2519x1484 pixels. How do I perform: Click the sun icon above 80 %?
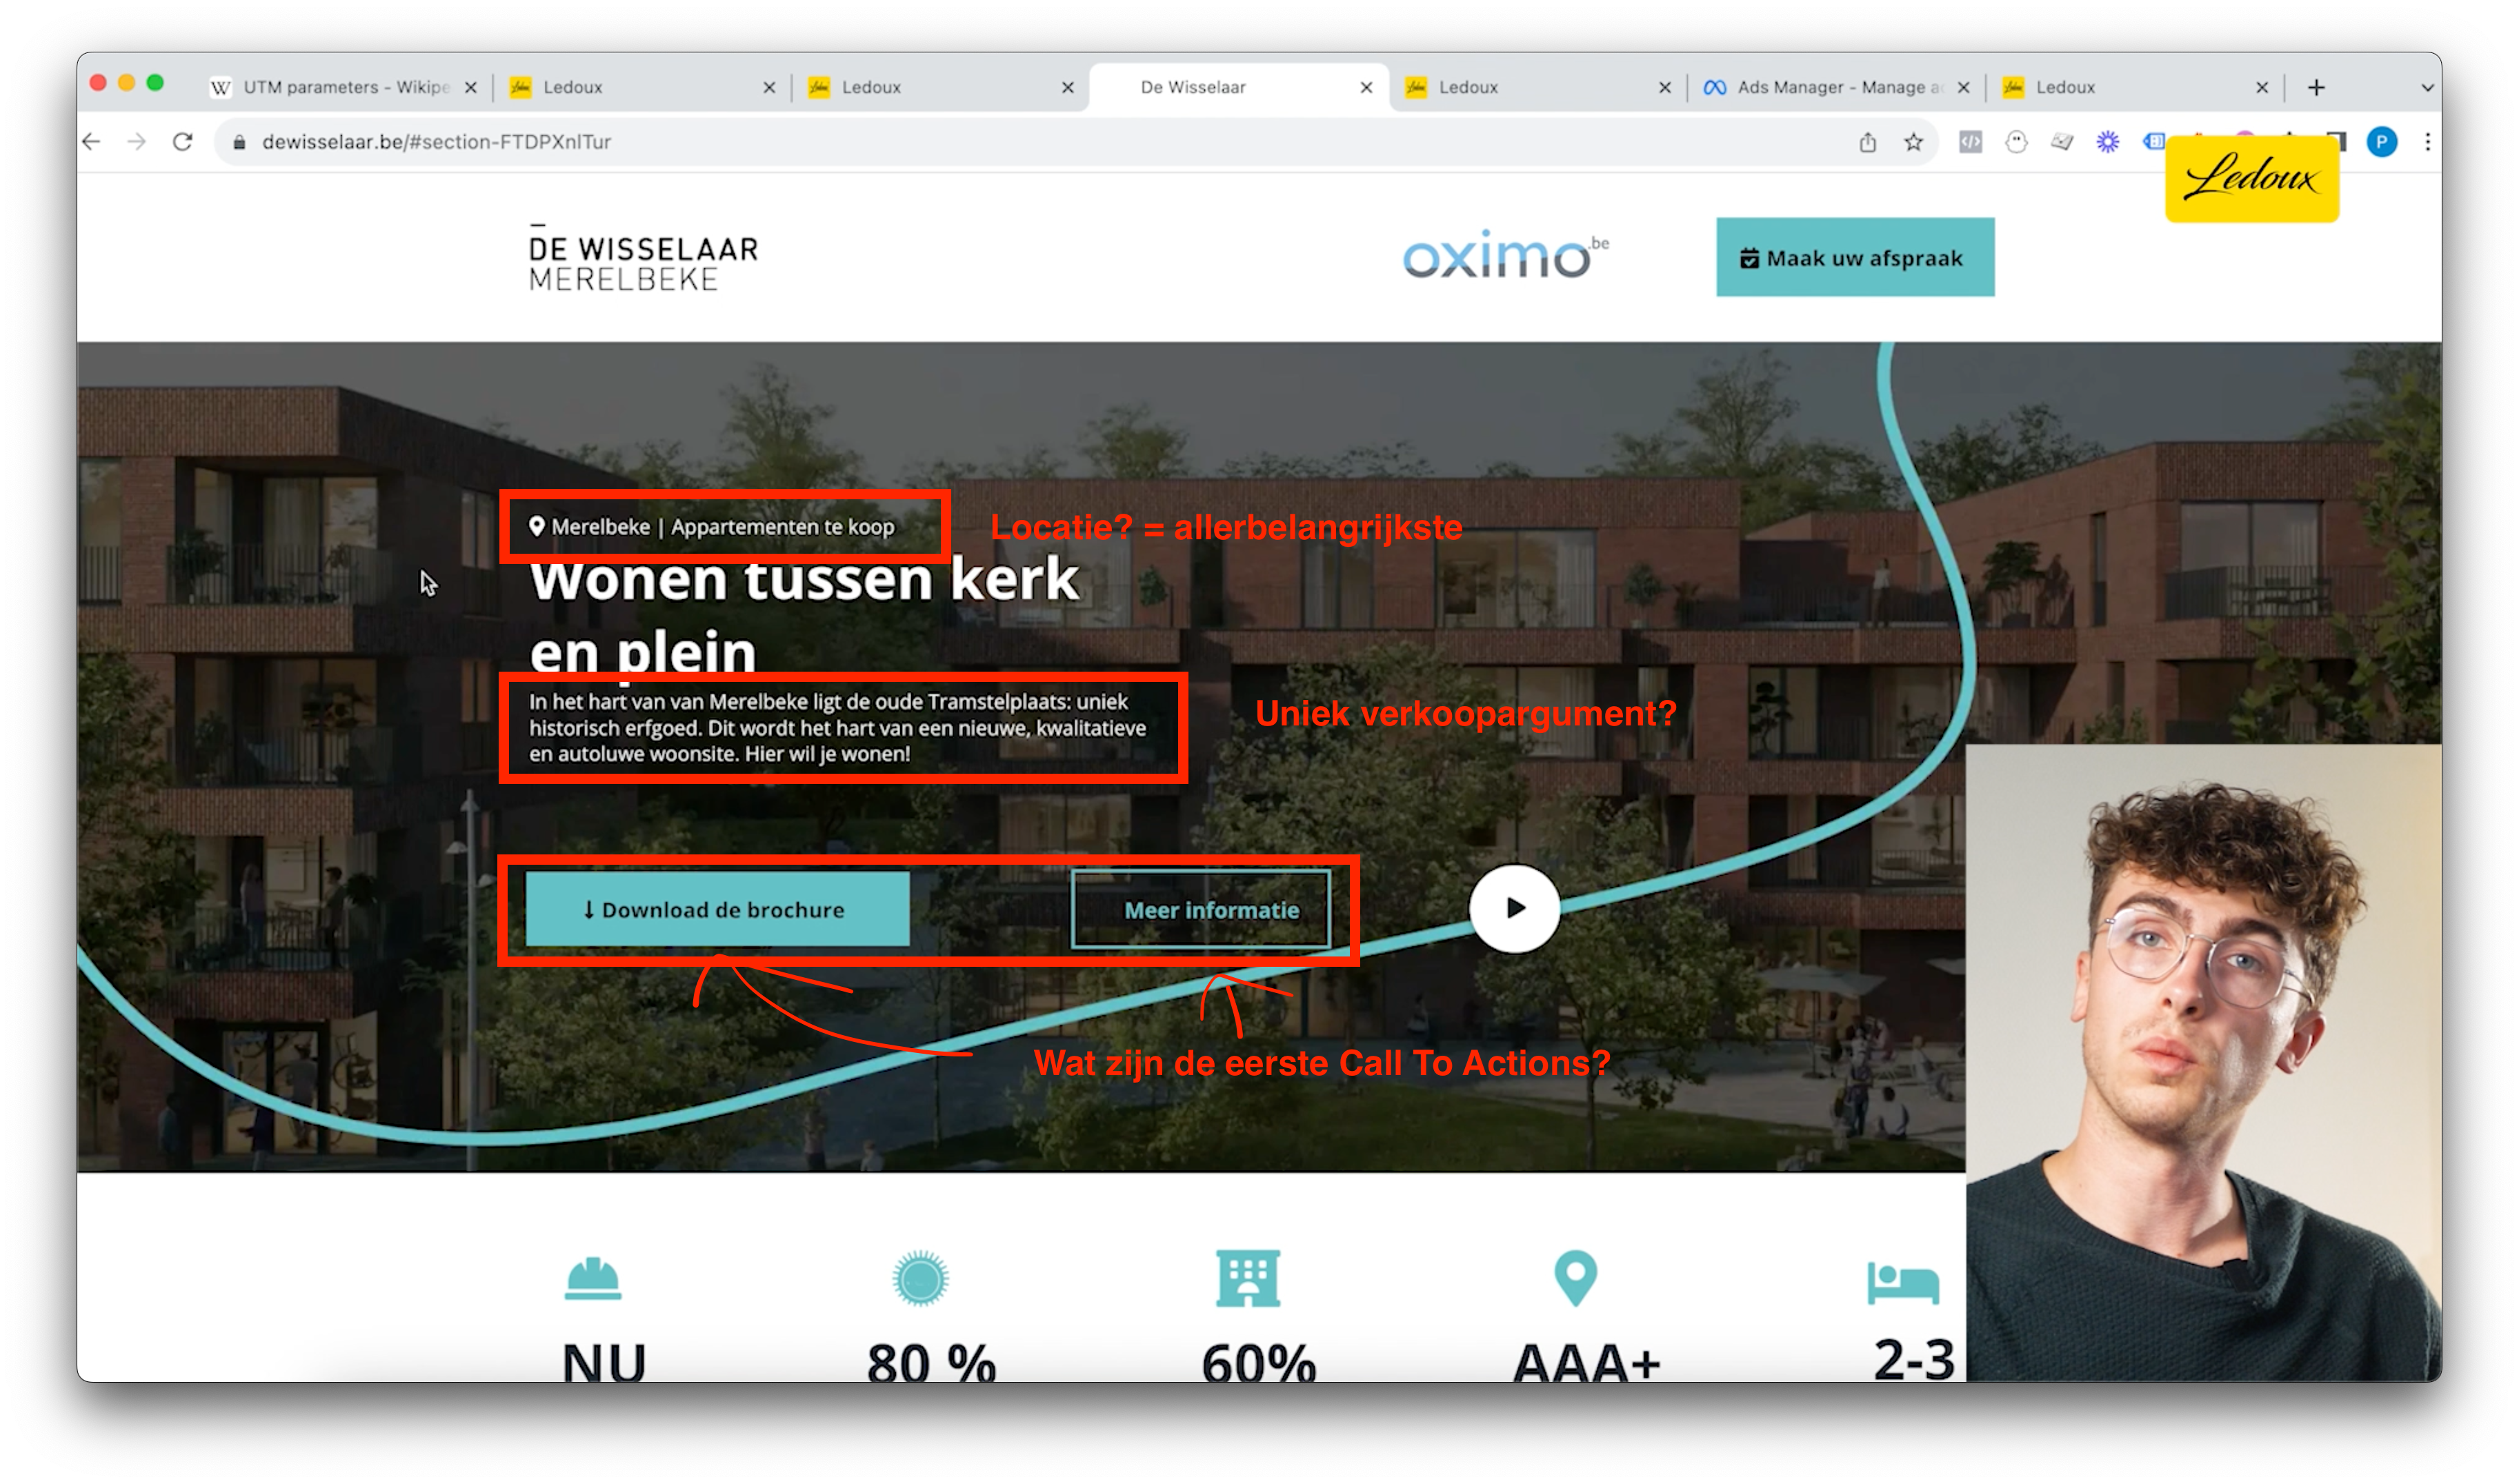920,1278
